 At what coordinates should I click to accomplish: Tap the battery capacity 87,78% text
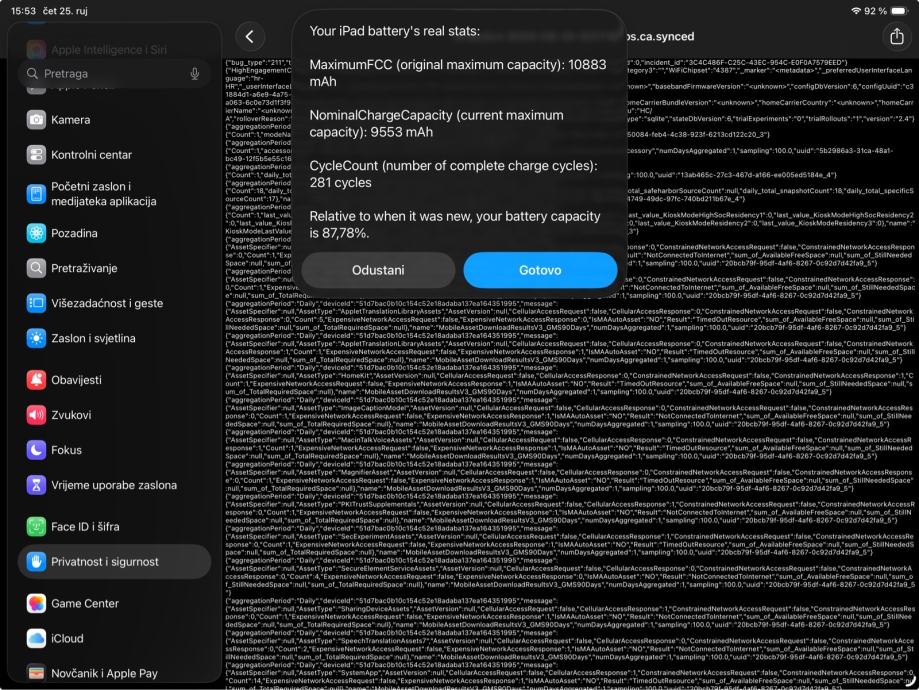tap(455, 225)
